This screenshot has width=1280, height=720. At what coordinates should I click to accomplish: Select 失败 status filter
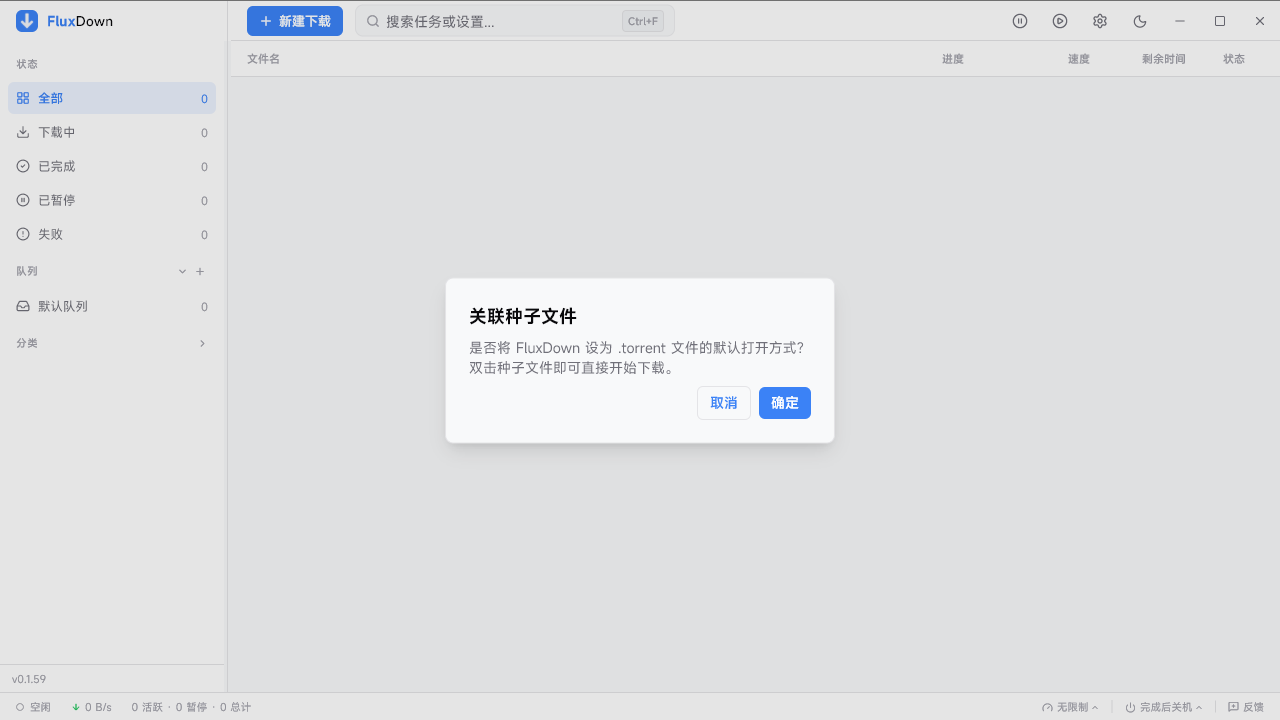(x=112, y=234)
